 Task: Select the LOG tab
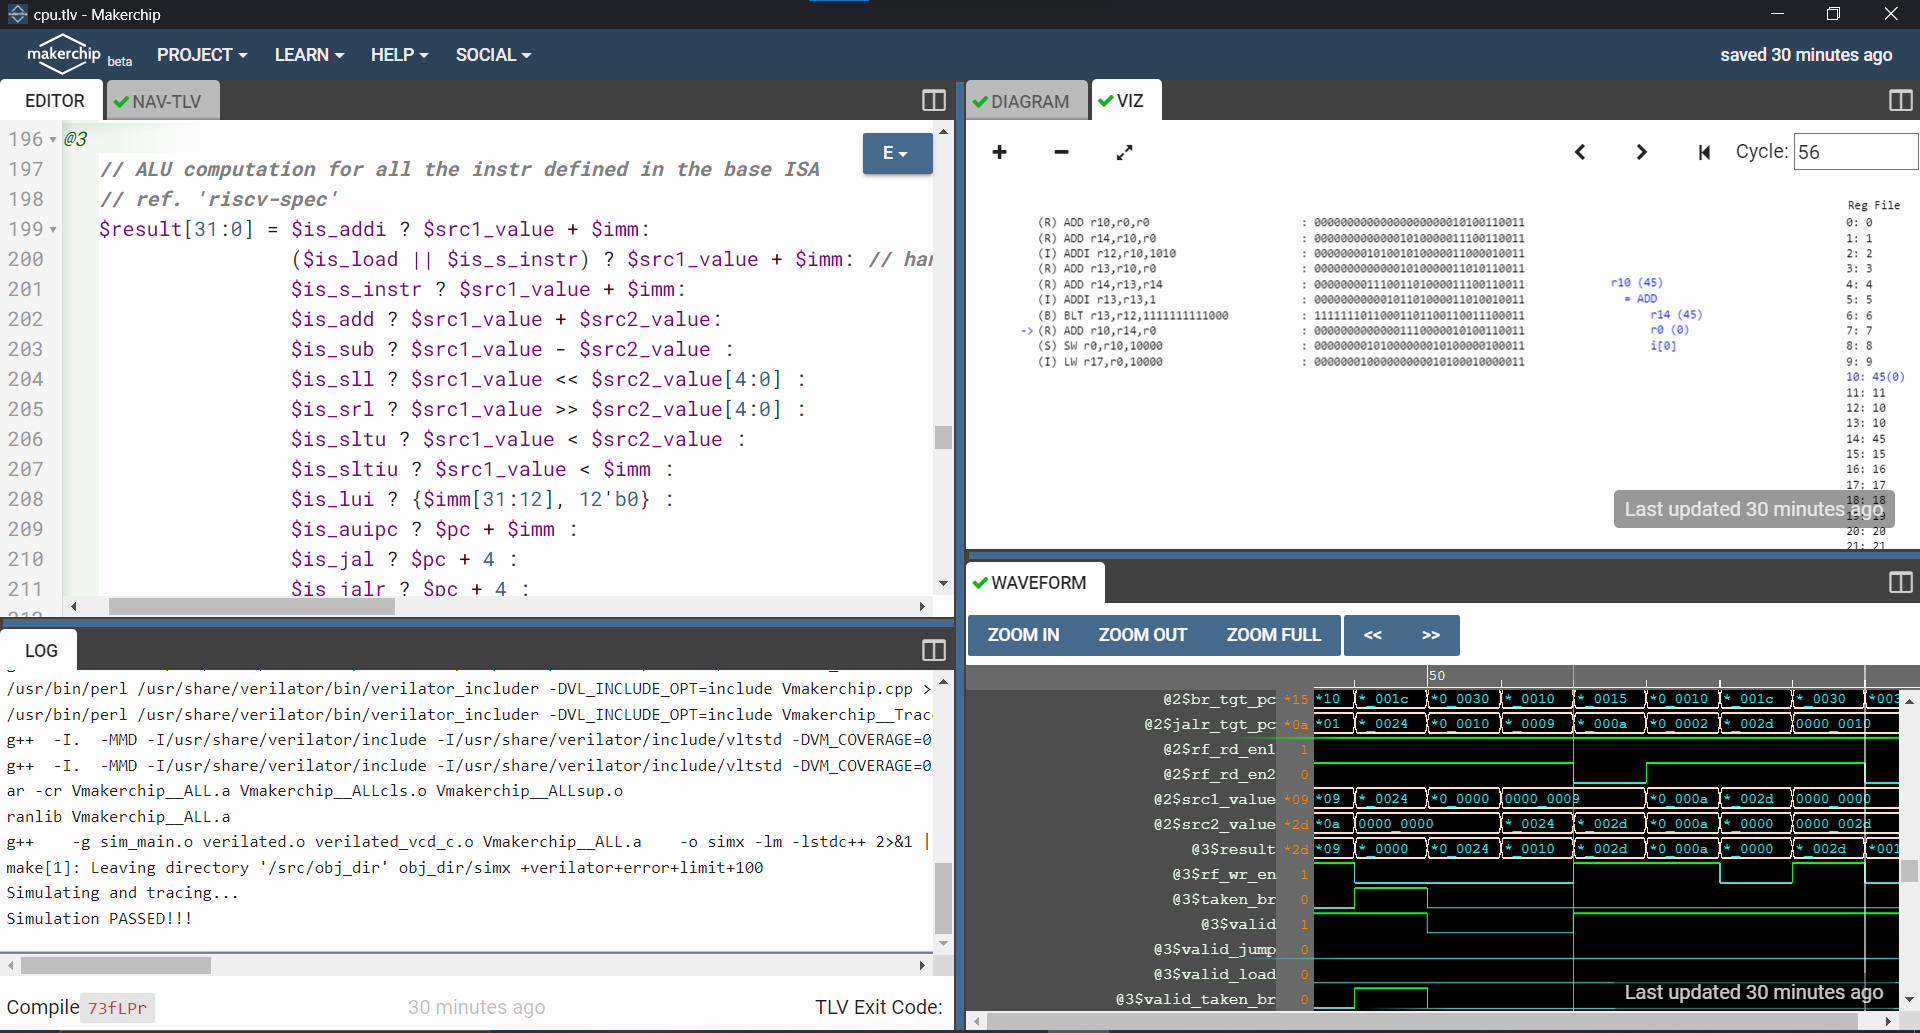coord(40,651)
